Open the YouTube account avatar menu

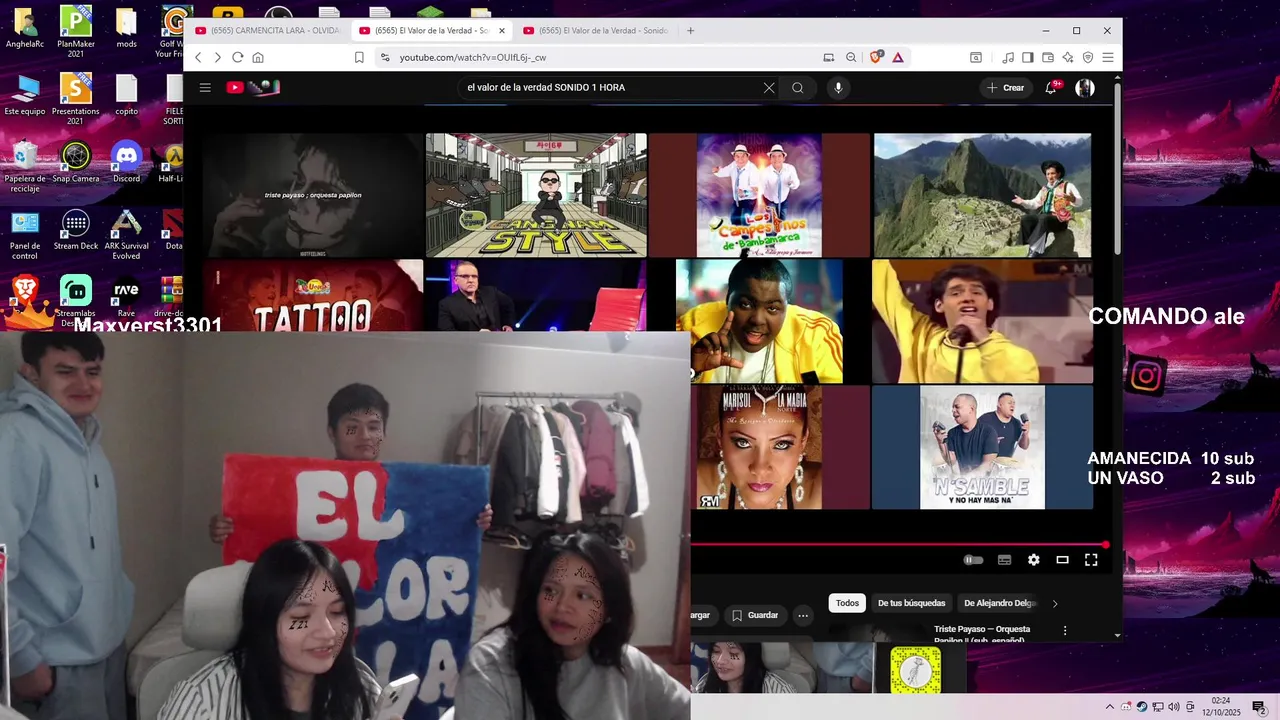pos(1085,88)
